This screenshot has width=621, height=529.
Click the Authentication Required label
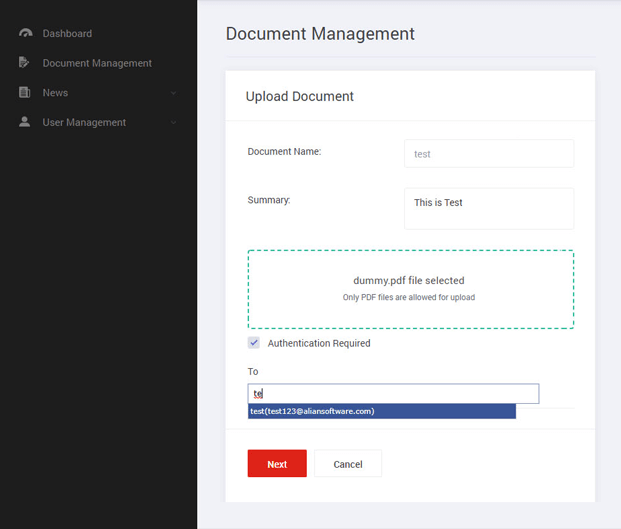tap(319, 343)
